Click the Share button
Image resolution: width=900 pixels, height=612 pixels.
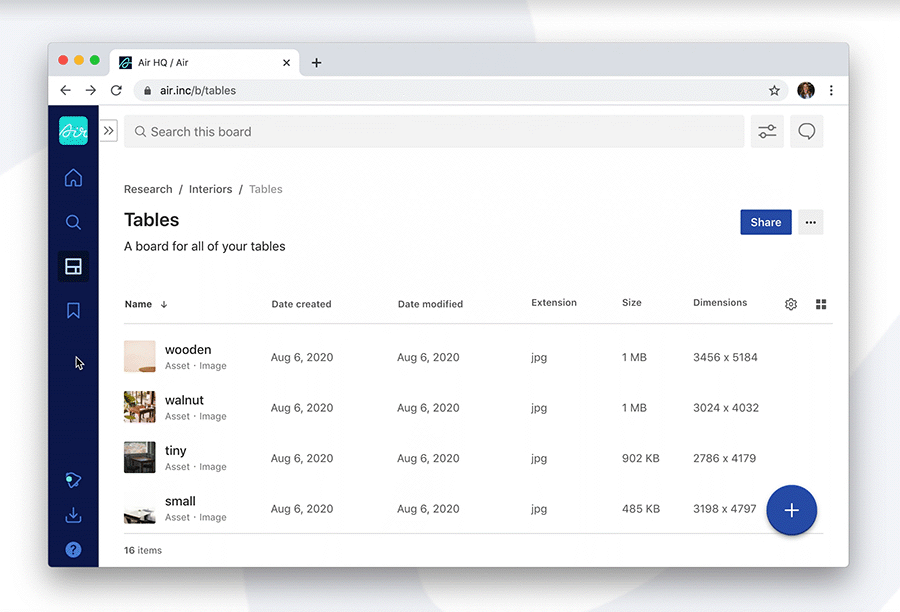coord(765,222)
